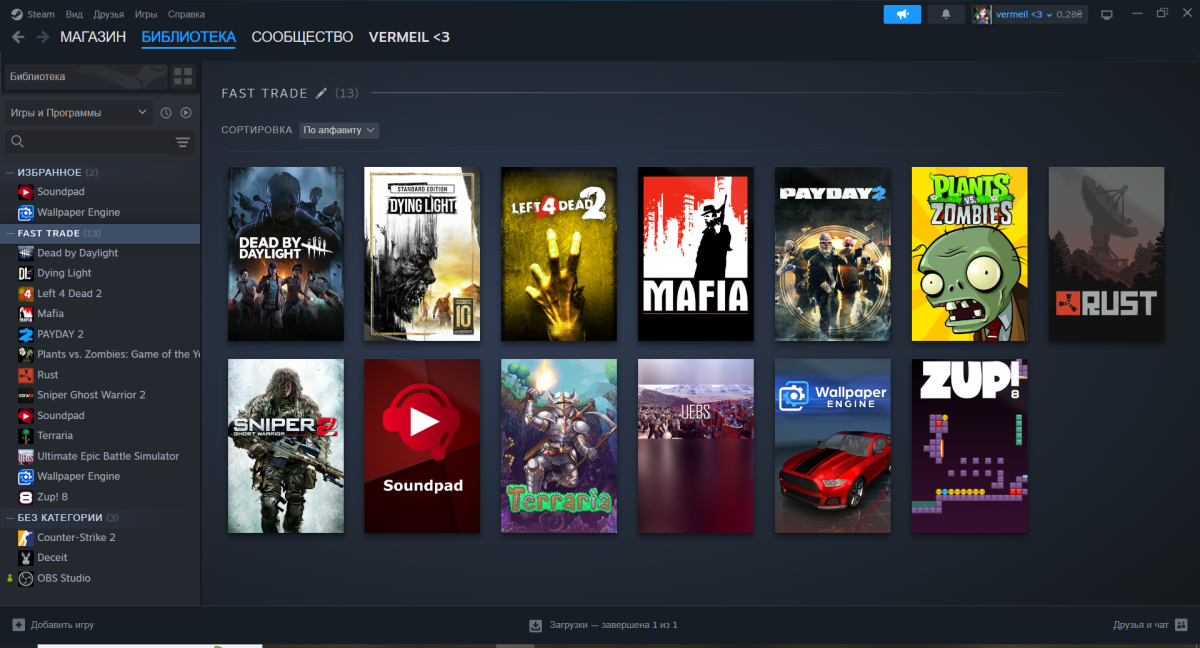This screenshot has height=648, width=1200.
Task: Open the Soundpad cover tile
Action: (x=422, y=446)
